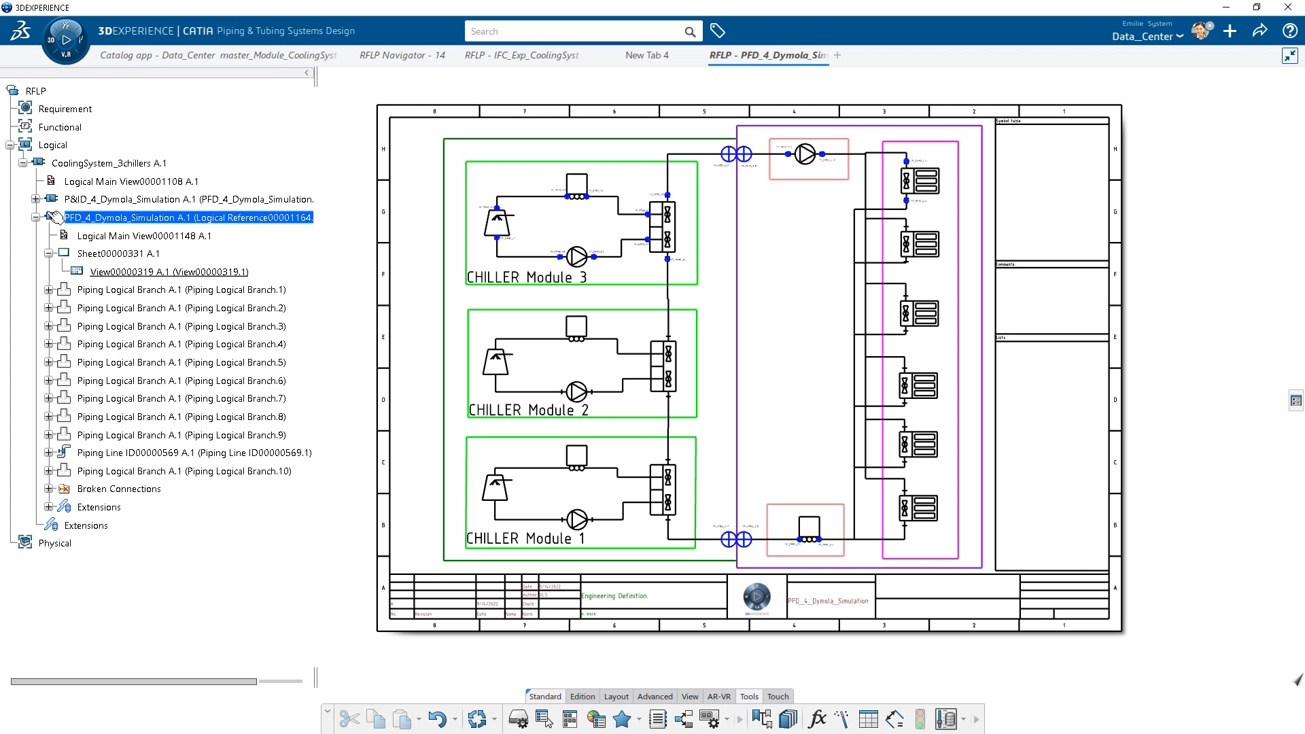1305x734 pixels.
Task: Click the star Favorites icon in toolbar
Action: (622, 719)
